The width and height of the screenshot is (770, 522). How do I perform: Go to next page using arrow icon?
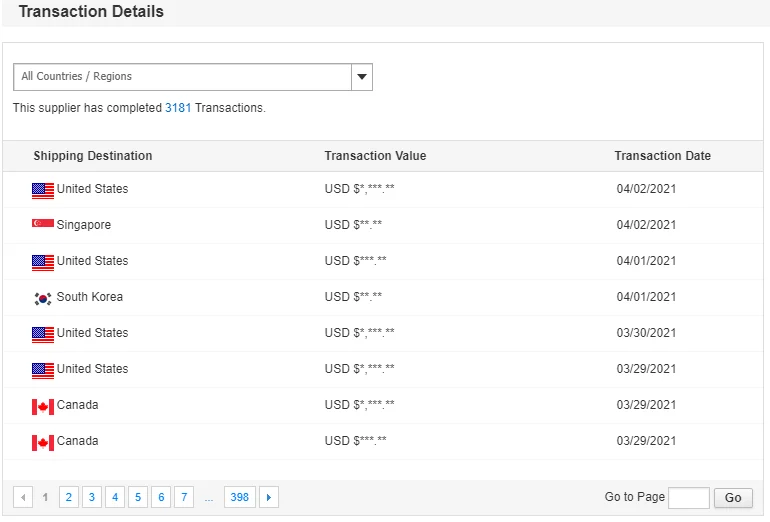tap(268, 497)
